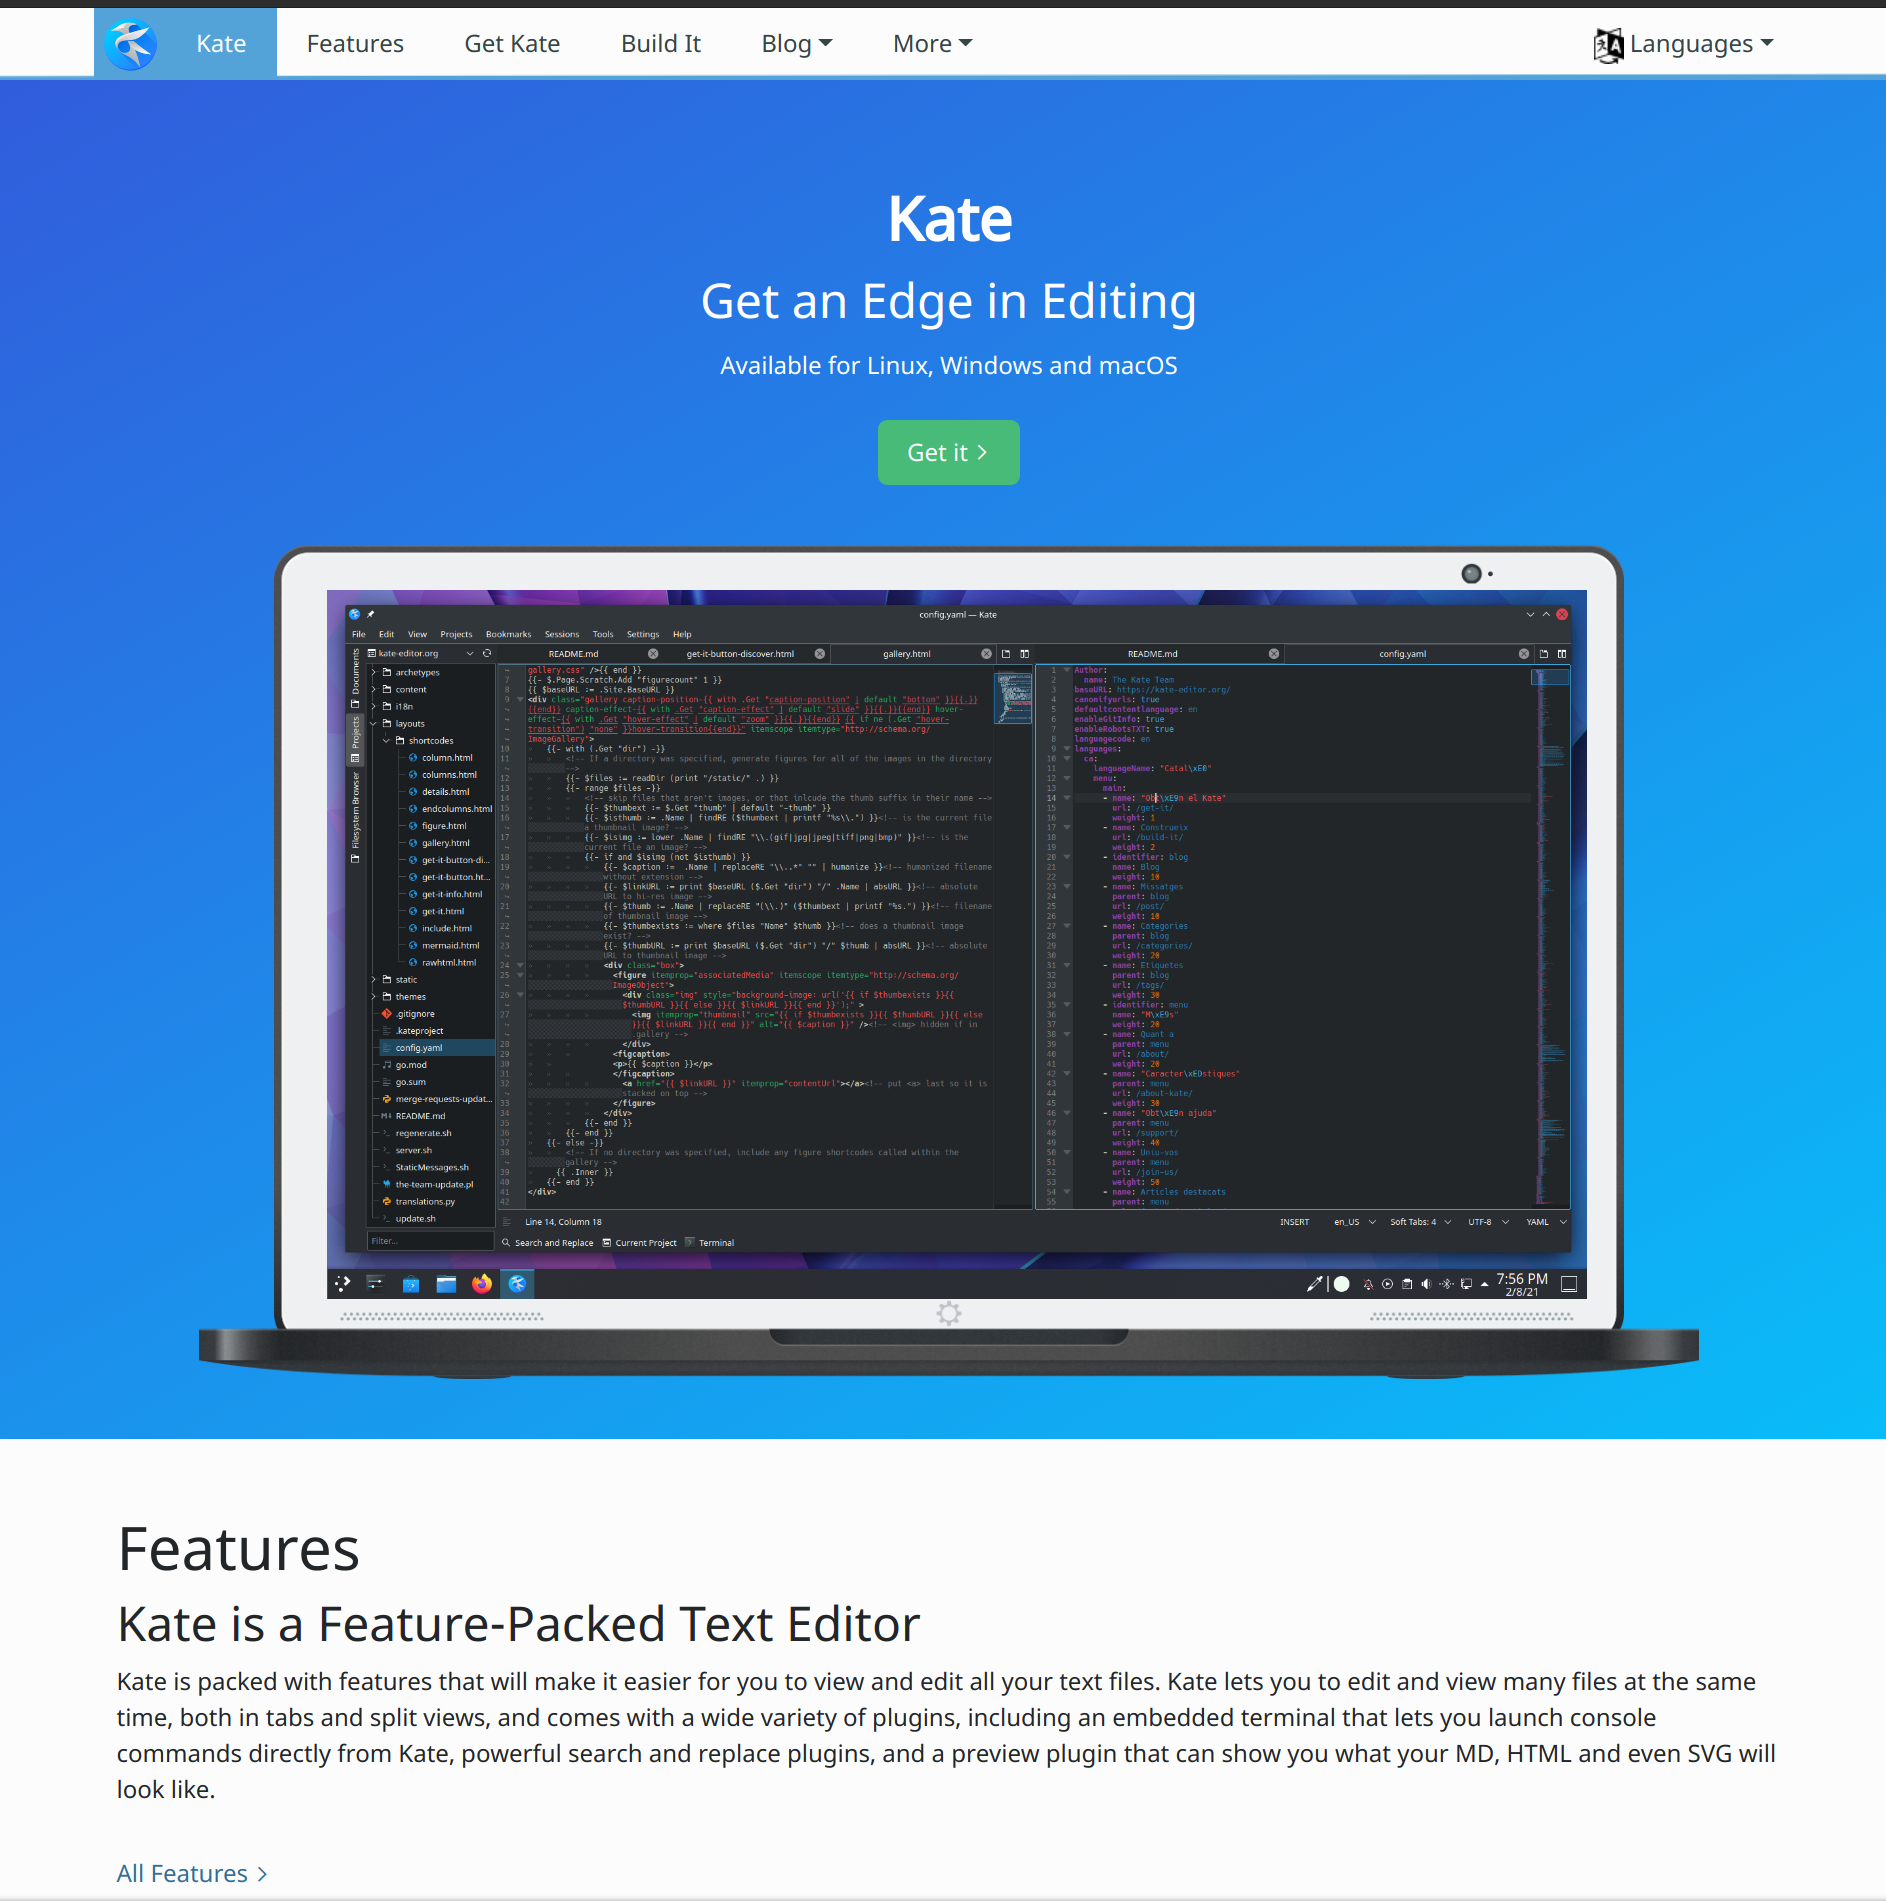Toggle the INSERT mode indicator
Image resolution: width=1886 pixels, height=1901 pixels.
point(1294,1222)
